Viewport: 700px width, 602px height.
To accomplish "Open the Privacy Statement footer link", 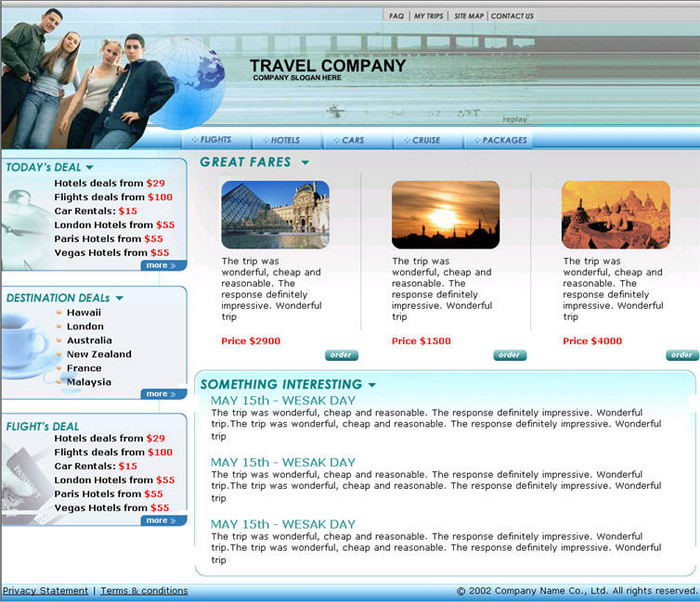I will 45,591.
